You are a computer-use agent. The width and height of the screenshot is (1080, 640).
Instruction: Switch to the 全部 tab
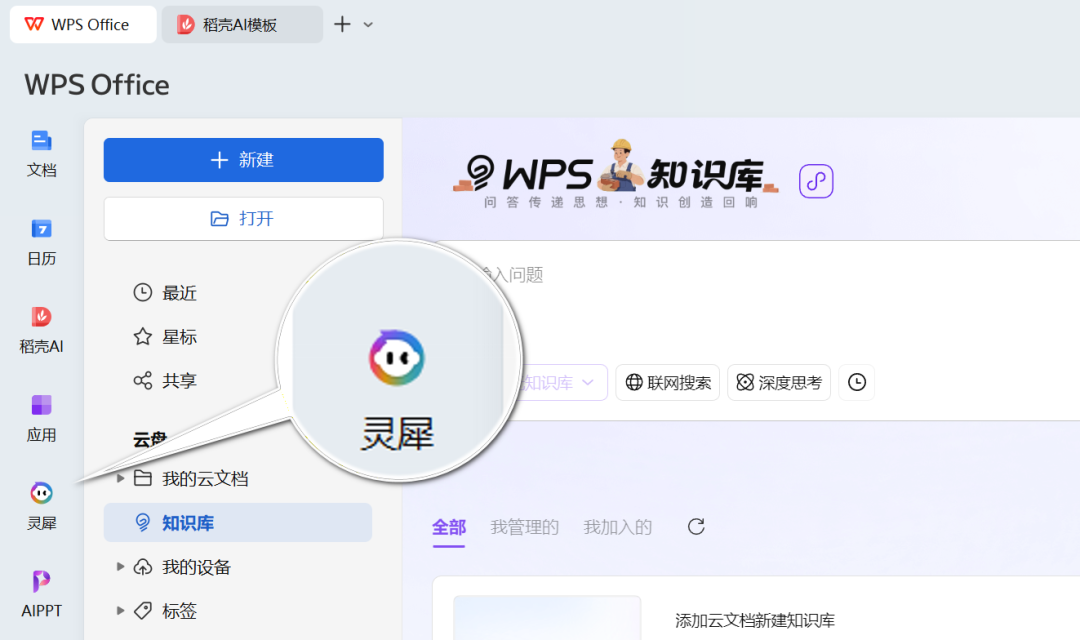coord(449,528)
